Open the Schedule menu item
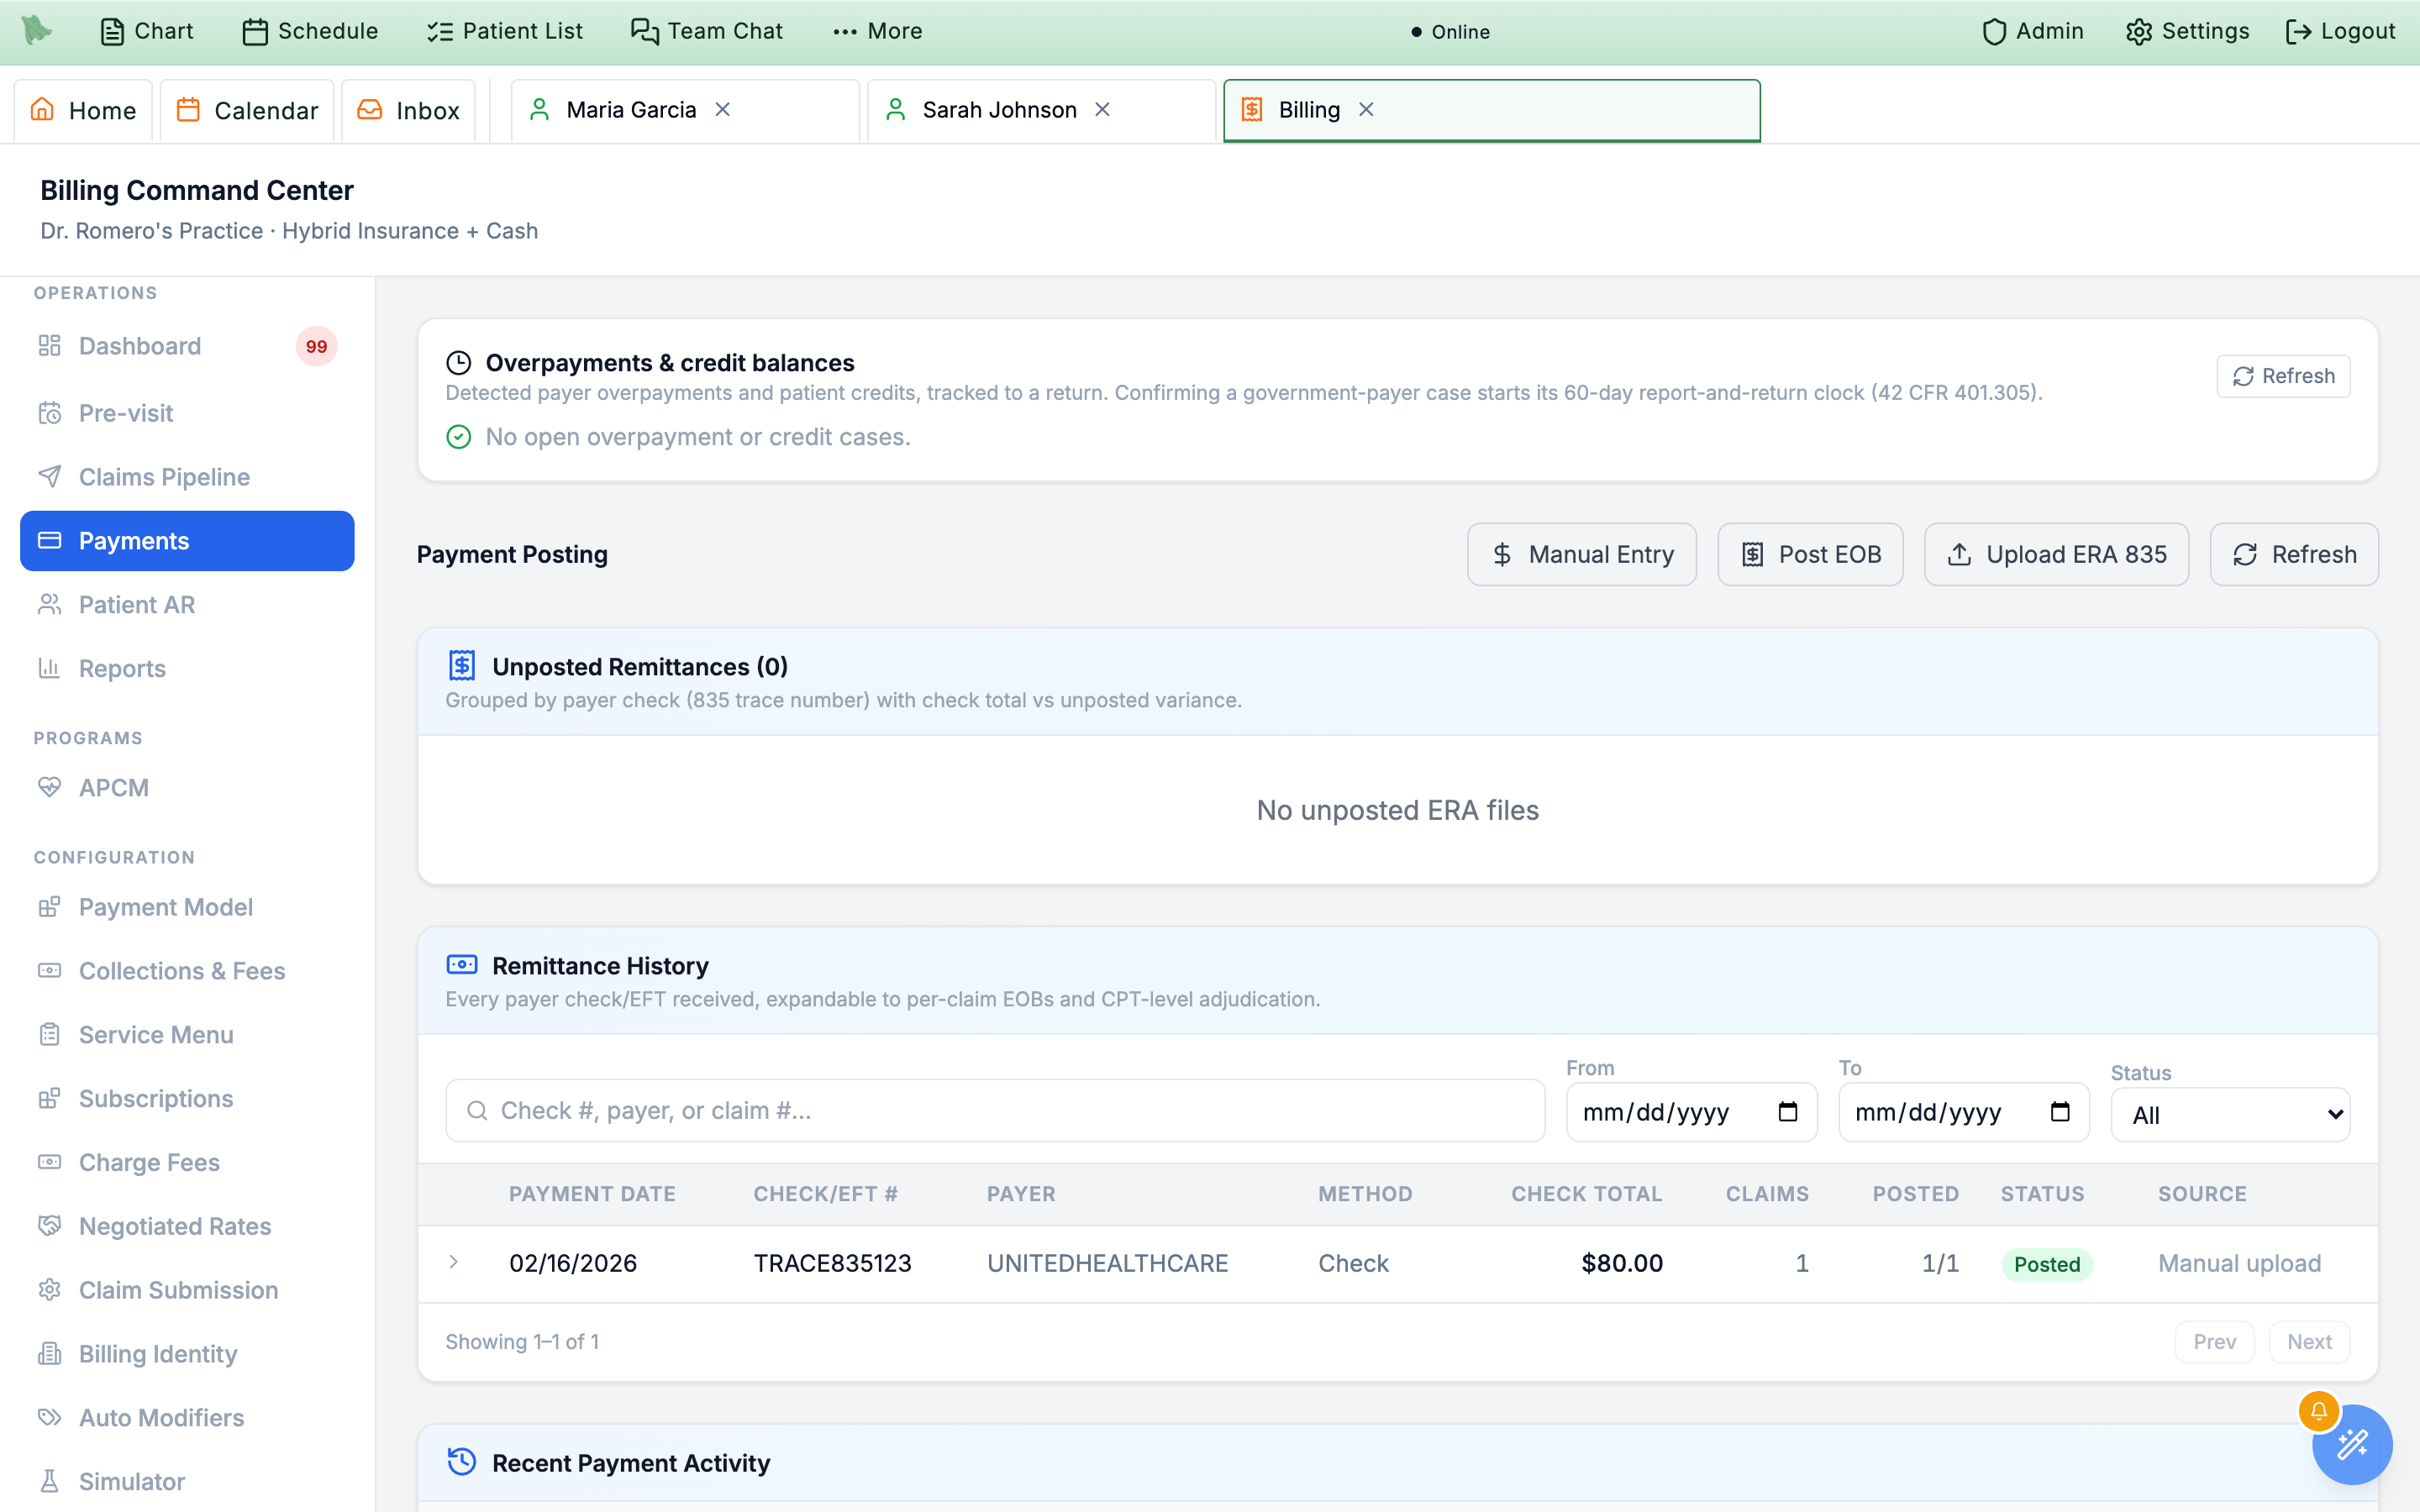The width and height of the screenshot is (2420, 1512). (310, 31)
